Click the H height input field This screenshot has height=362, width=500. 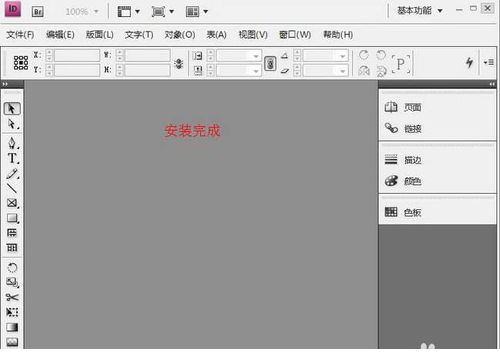(x=148, y=70)
